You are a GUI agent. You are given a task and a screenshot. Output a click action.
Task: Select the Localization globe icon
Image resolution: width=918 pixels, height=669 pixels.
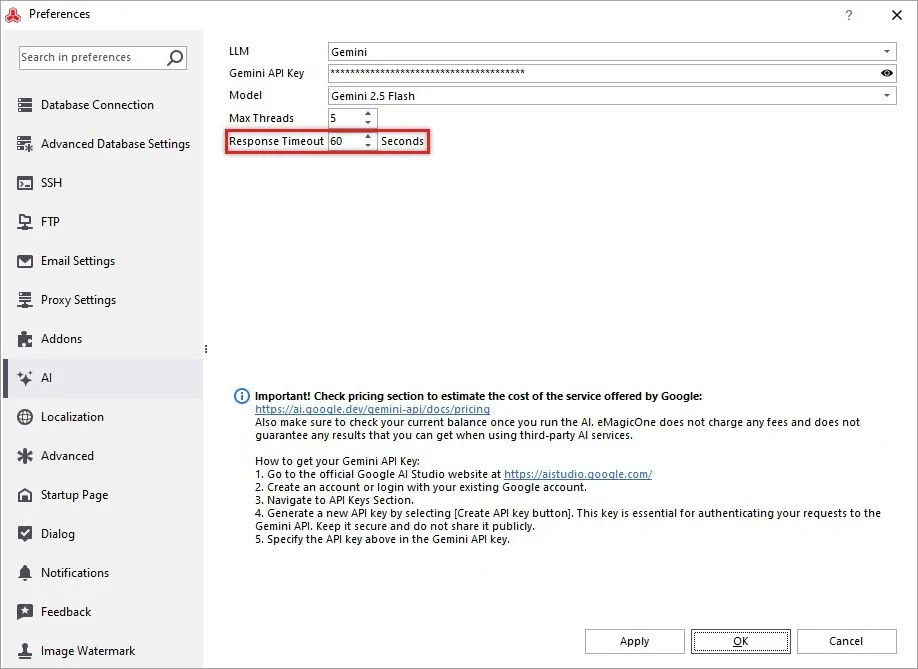(x=24, y=417)
